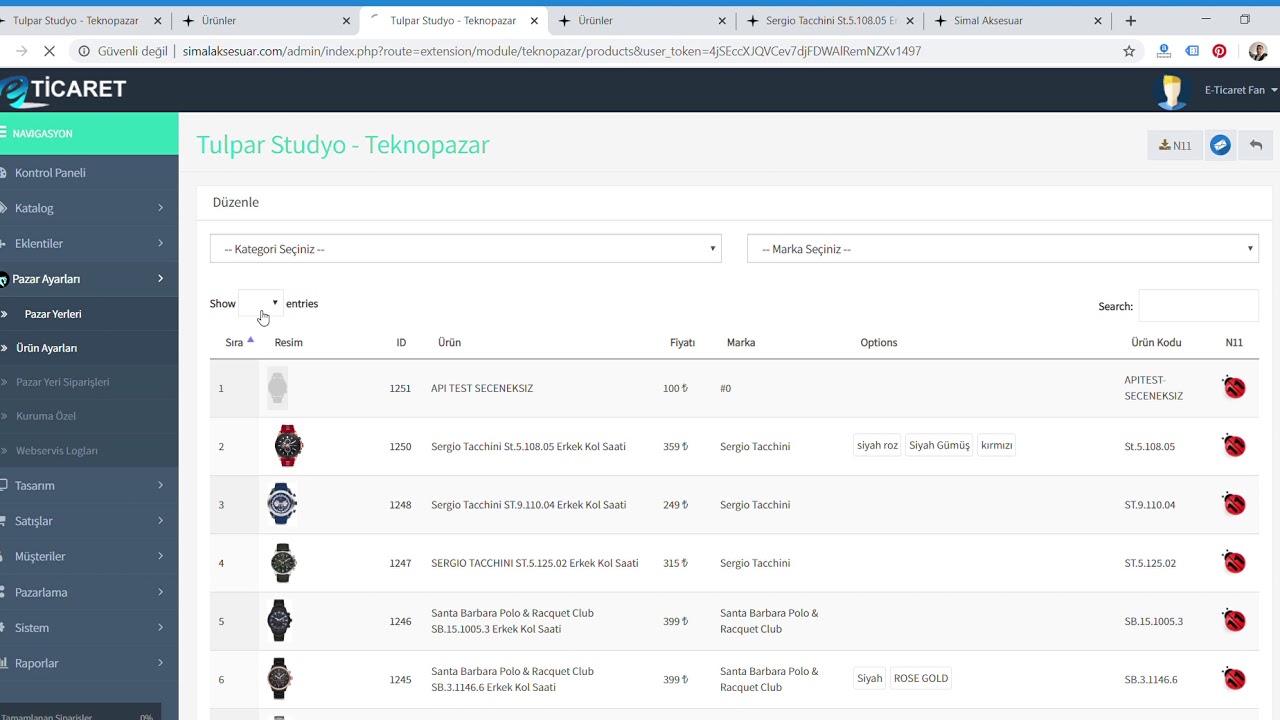Image resolution: width=1280 pixels, height=720 pixels.
Task: Sort by Ürün Kodu column header
Action: click(x=1156, y=342)
